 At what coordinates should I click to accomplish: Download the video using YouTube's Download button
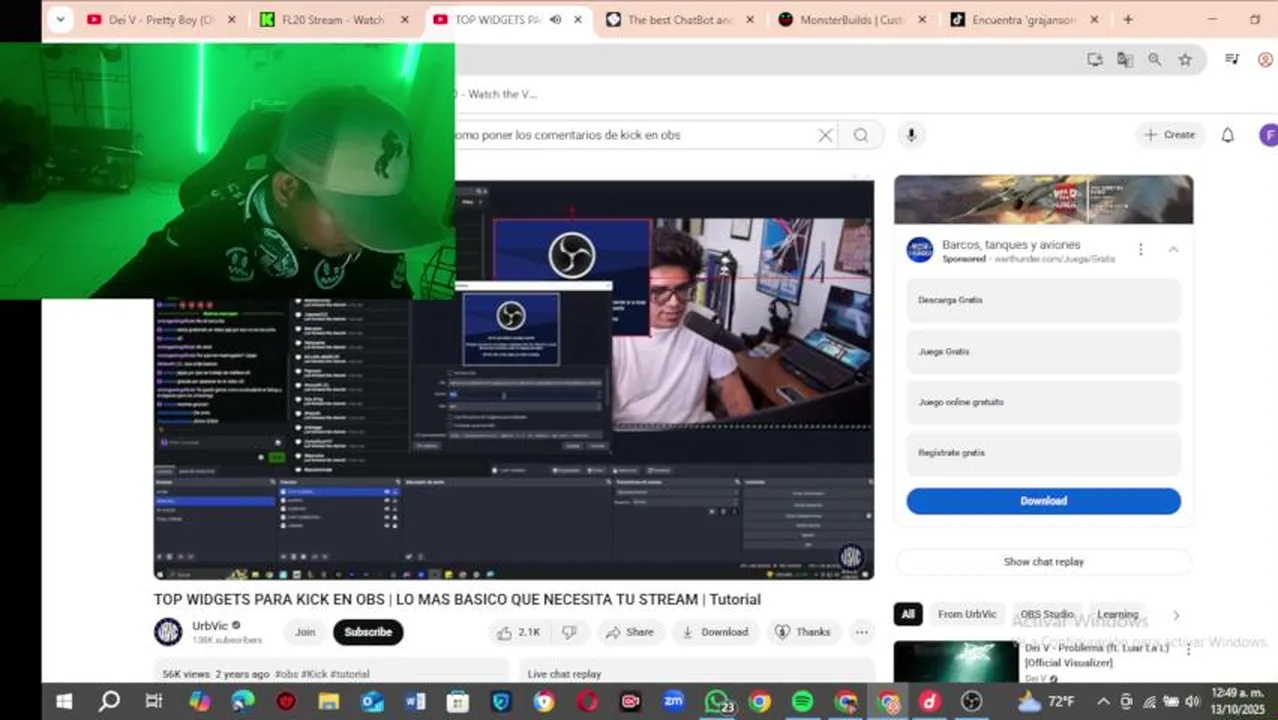tap(715, 632)
